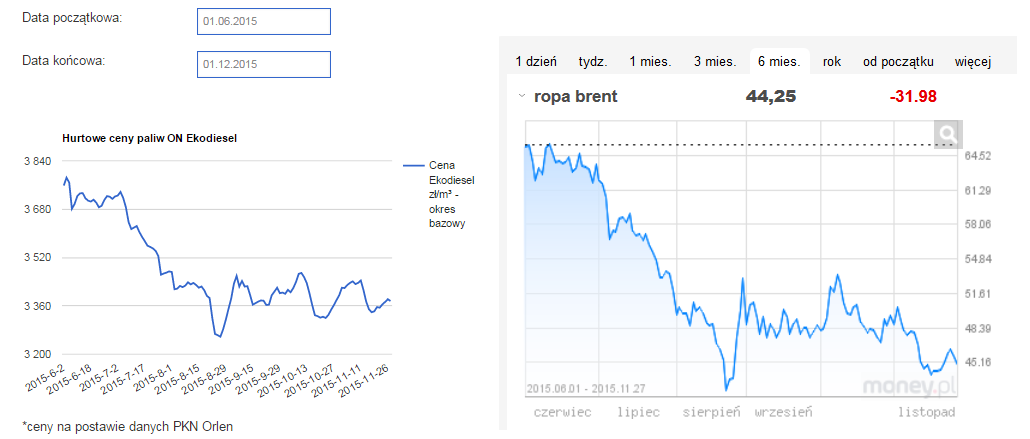Click the red -31.98 change value

pyautogui.click(x=913, y=97)
